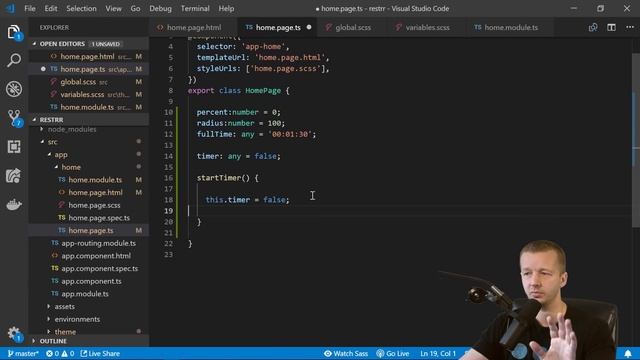Open app.component.spec.ts in file tree

tap(89, 269)
